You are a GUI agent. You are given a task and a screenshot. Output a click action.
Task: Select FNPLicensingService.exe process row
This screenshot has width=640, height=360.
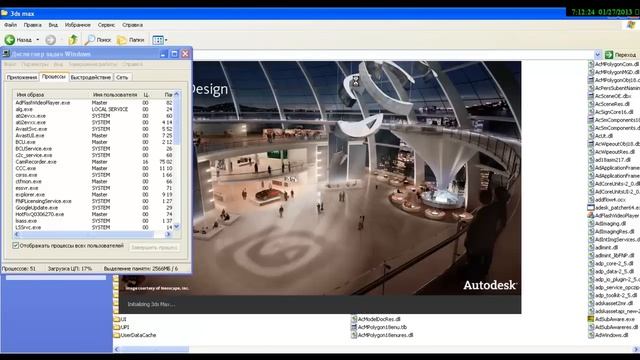click(93, 201)
